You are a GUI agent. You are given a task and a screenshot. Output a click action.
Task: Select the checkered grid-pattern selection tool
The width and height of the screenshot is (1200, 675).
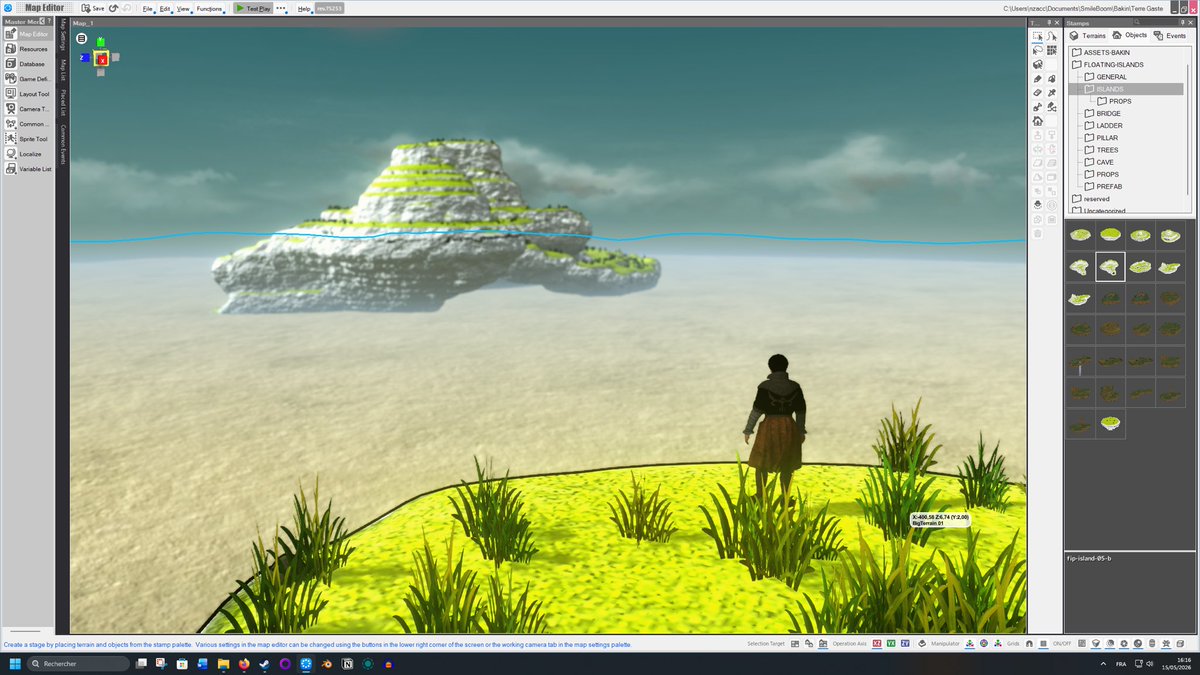click(x=1052, y=51)
